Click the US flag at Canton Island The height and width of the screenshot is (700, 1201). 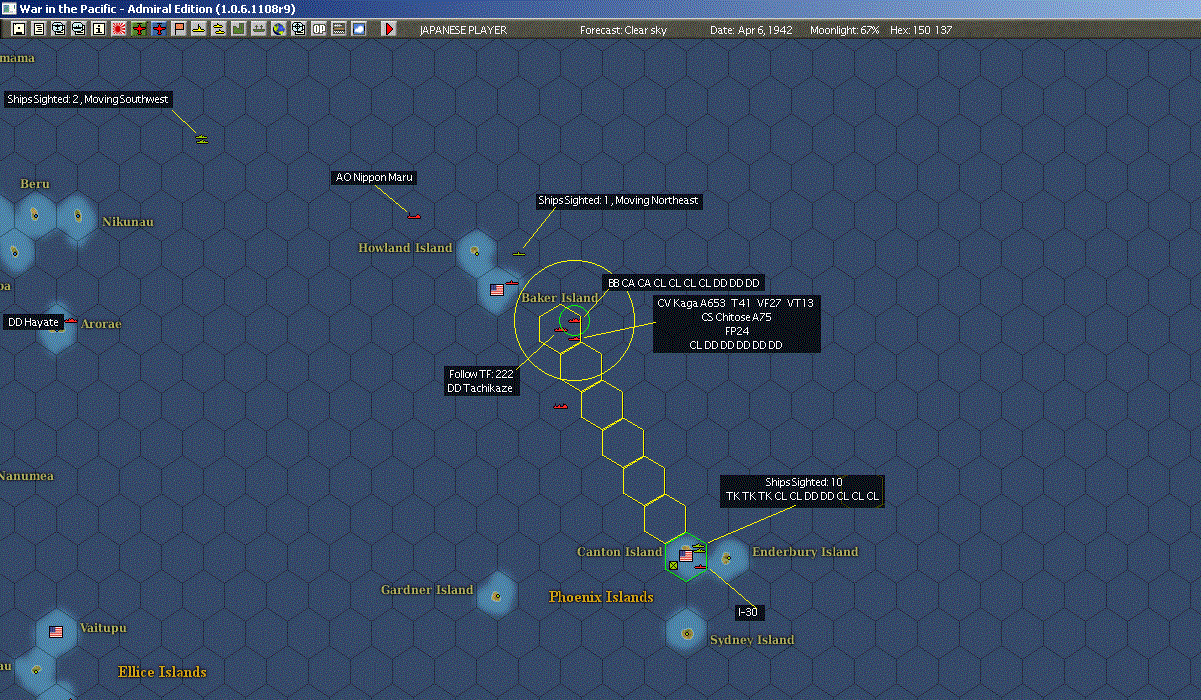[686, 555]
